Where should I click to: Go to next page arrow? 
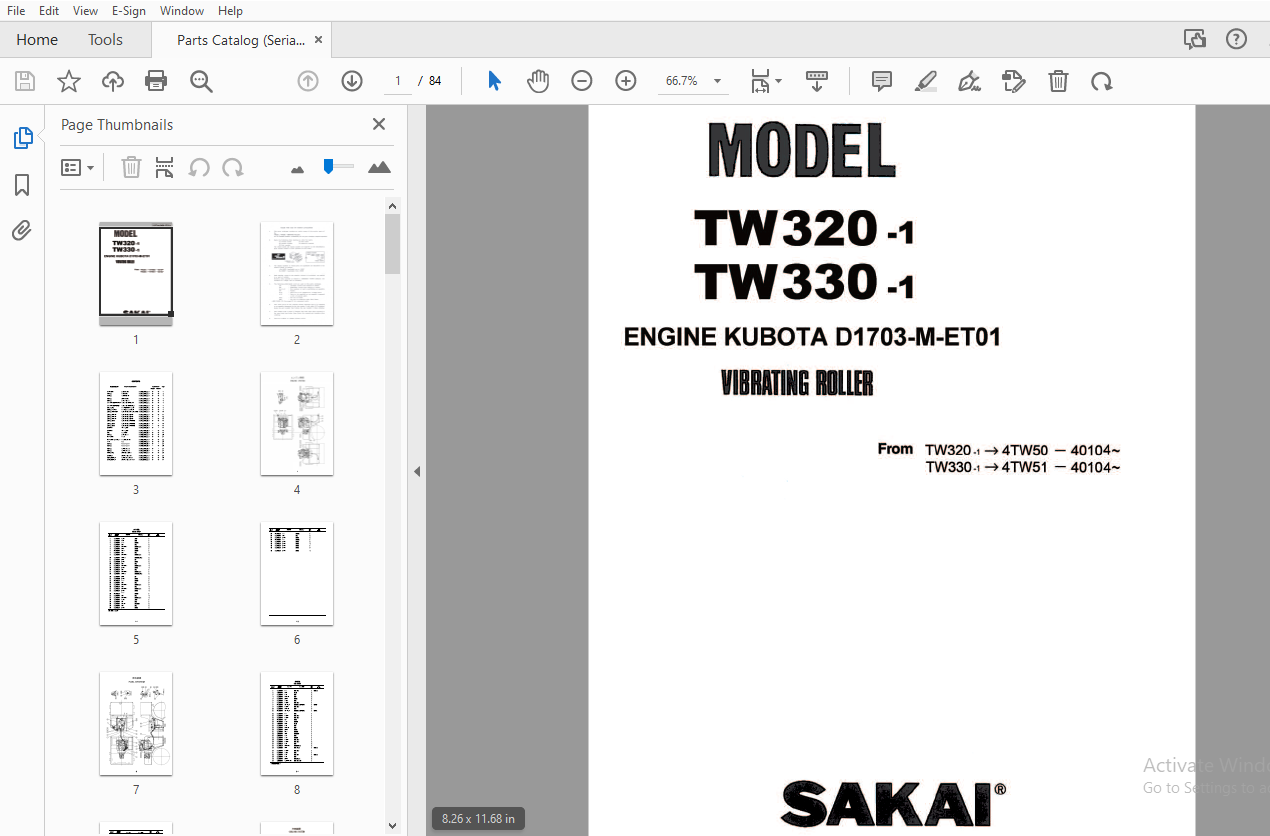click(x=352, y=81)
